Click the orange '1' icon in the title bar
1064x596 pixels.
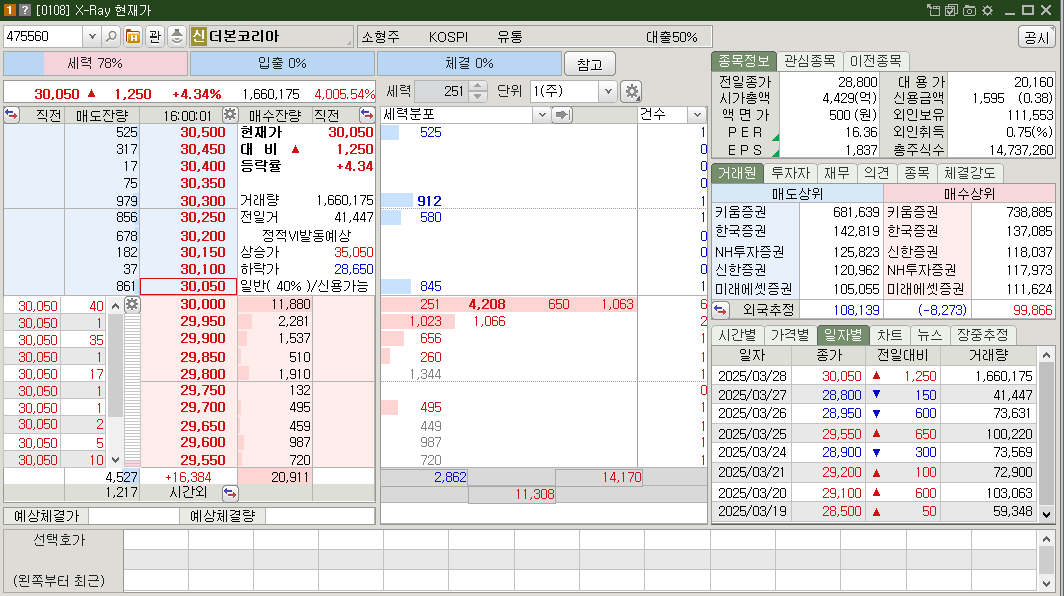click(x=10, y=10)
